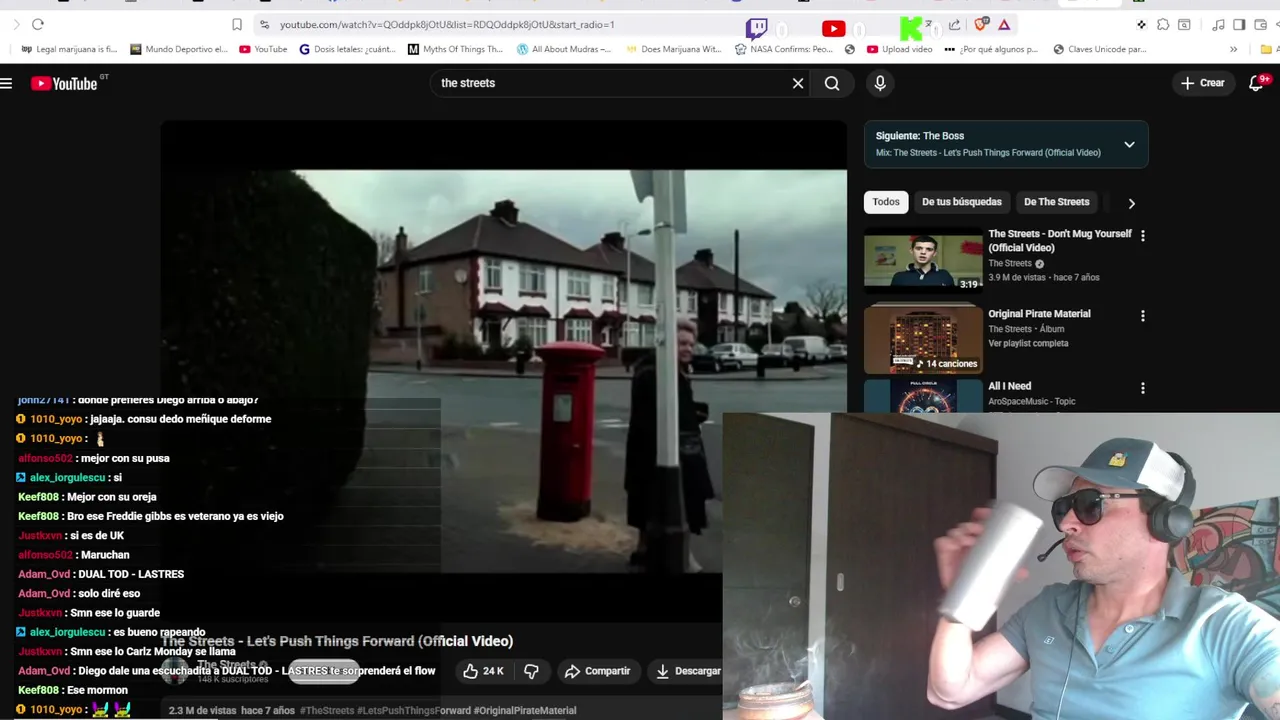Open the music note media control icon
Viewport: 1280px width, 720px height.
[x=1218, y=24]
